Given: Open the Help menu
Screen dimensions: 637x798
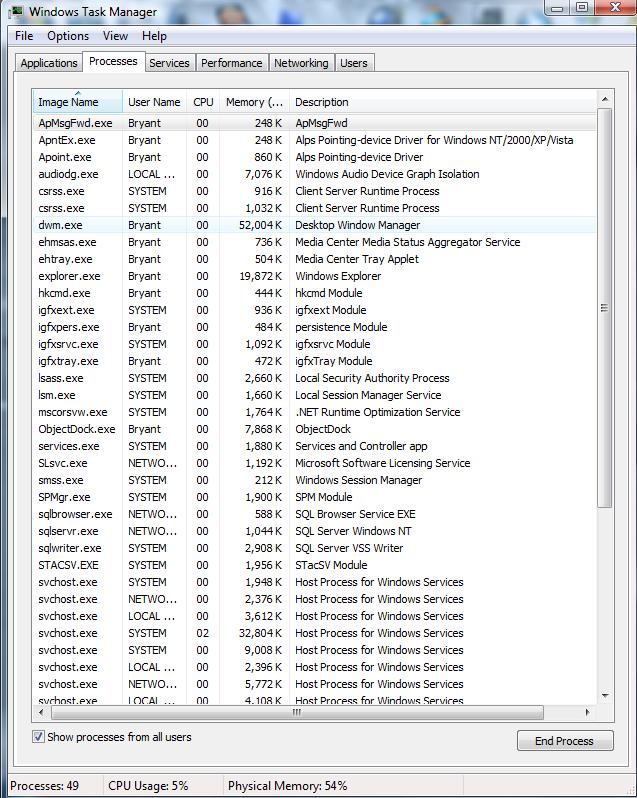Looking at the screenshot, I should [154, 36].
